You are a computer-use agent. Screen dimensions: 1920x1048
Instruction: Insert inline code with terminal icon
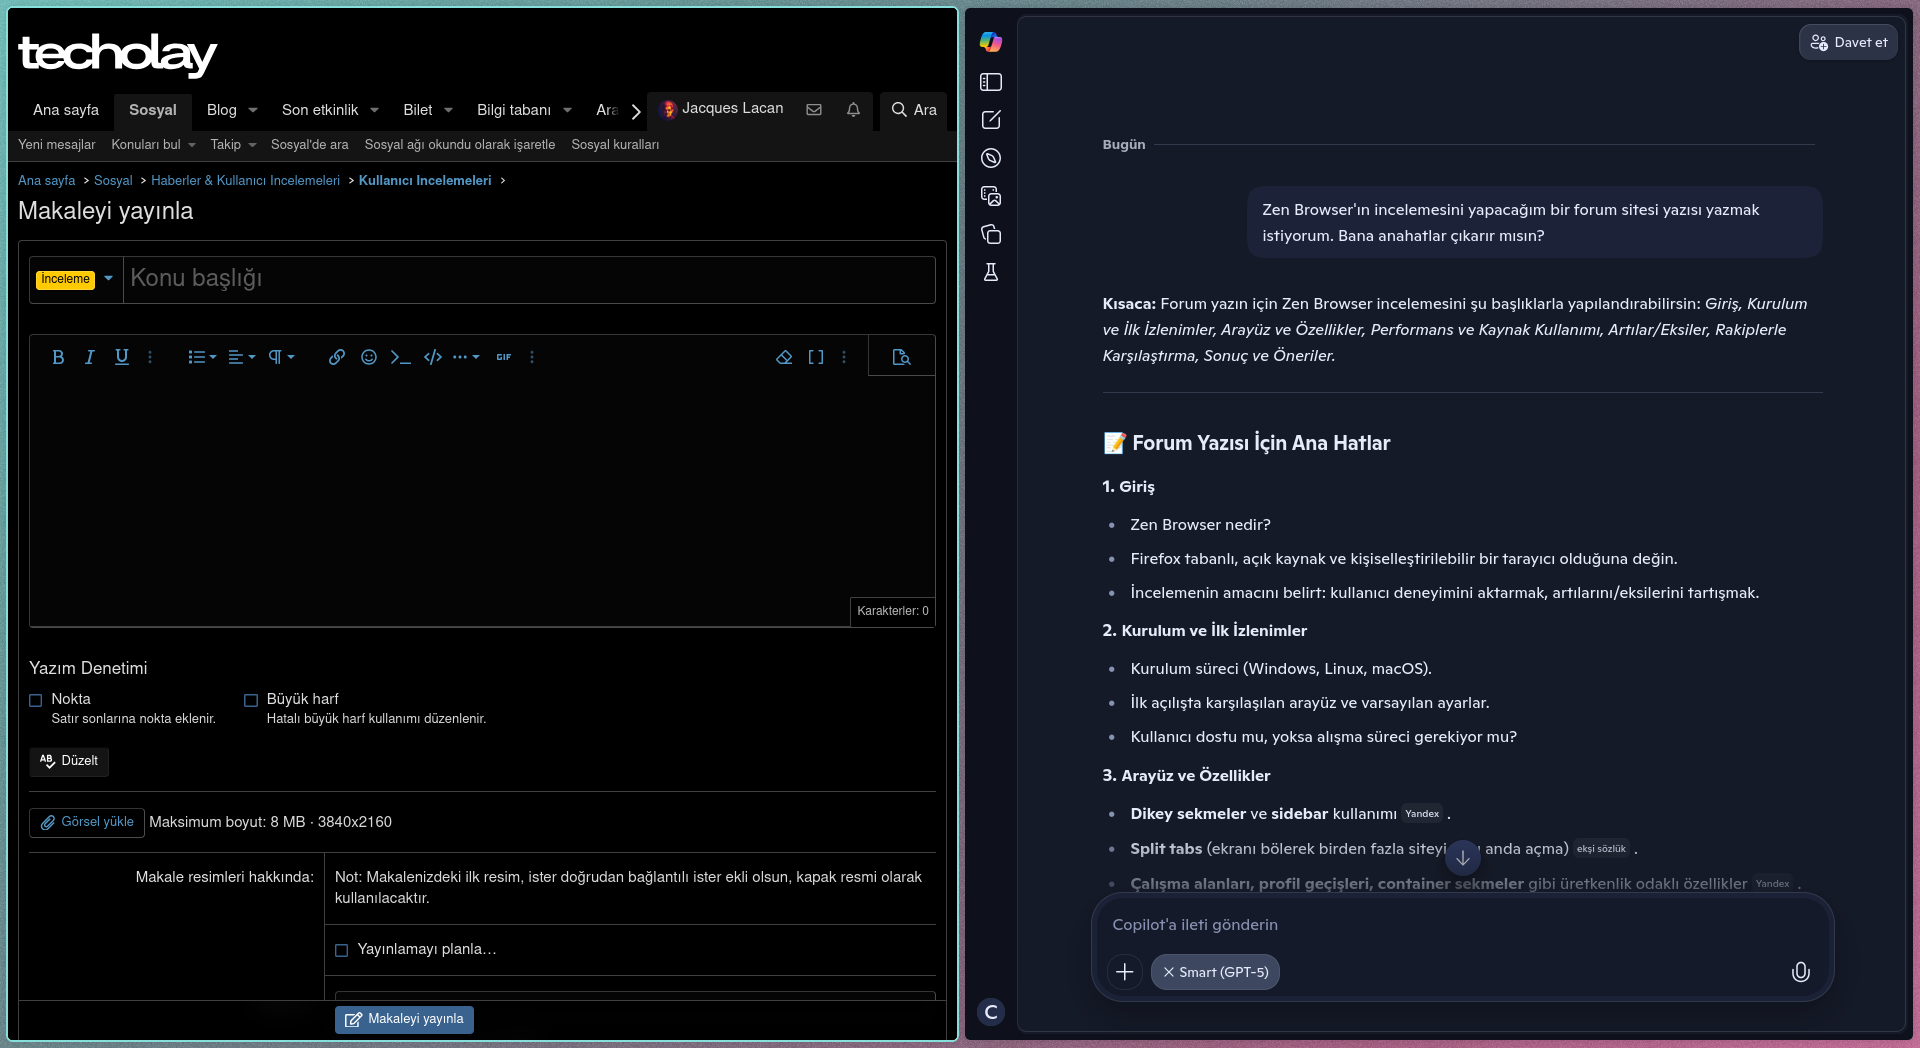(x=401, y=357)
